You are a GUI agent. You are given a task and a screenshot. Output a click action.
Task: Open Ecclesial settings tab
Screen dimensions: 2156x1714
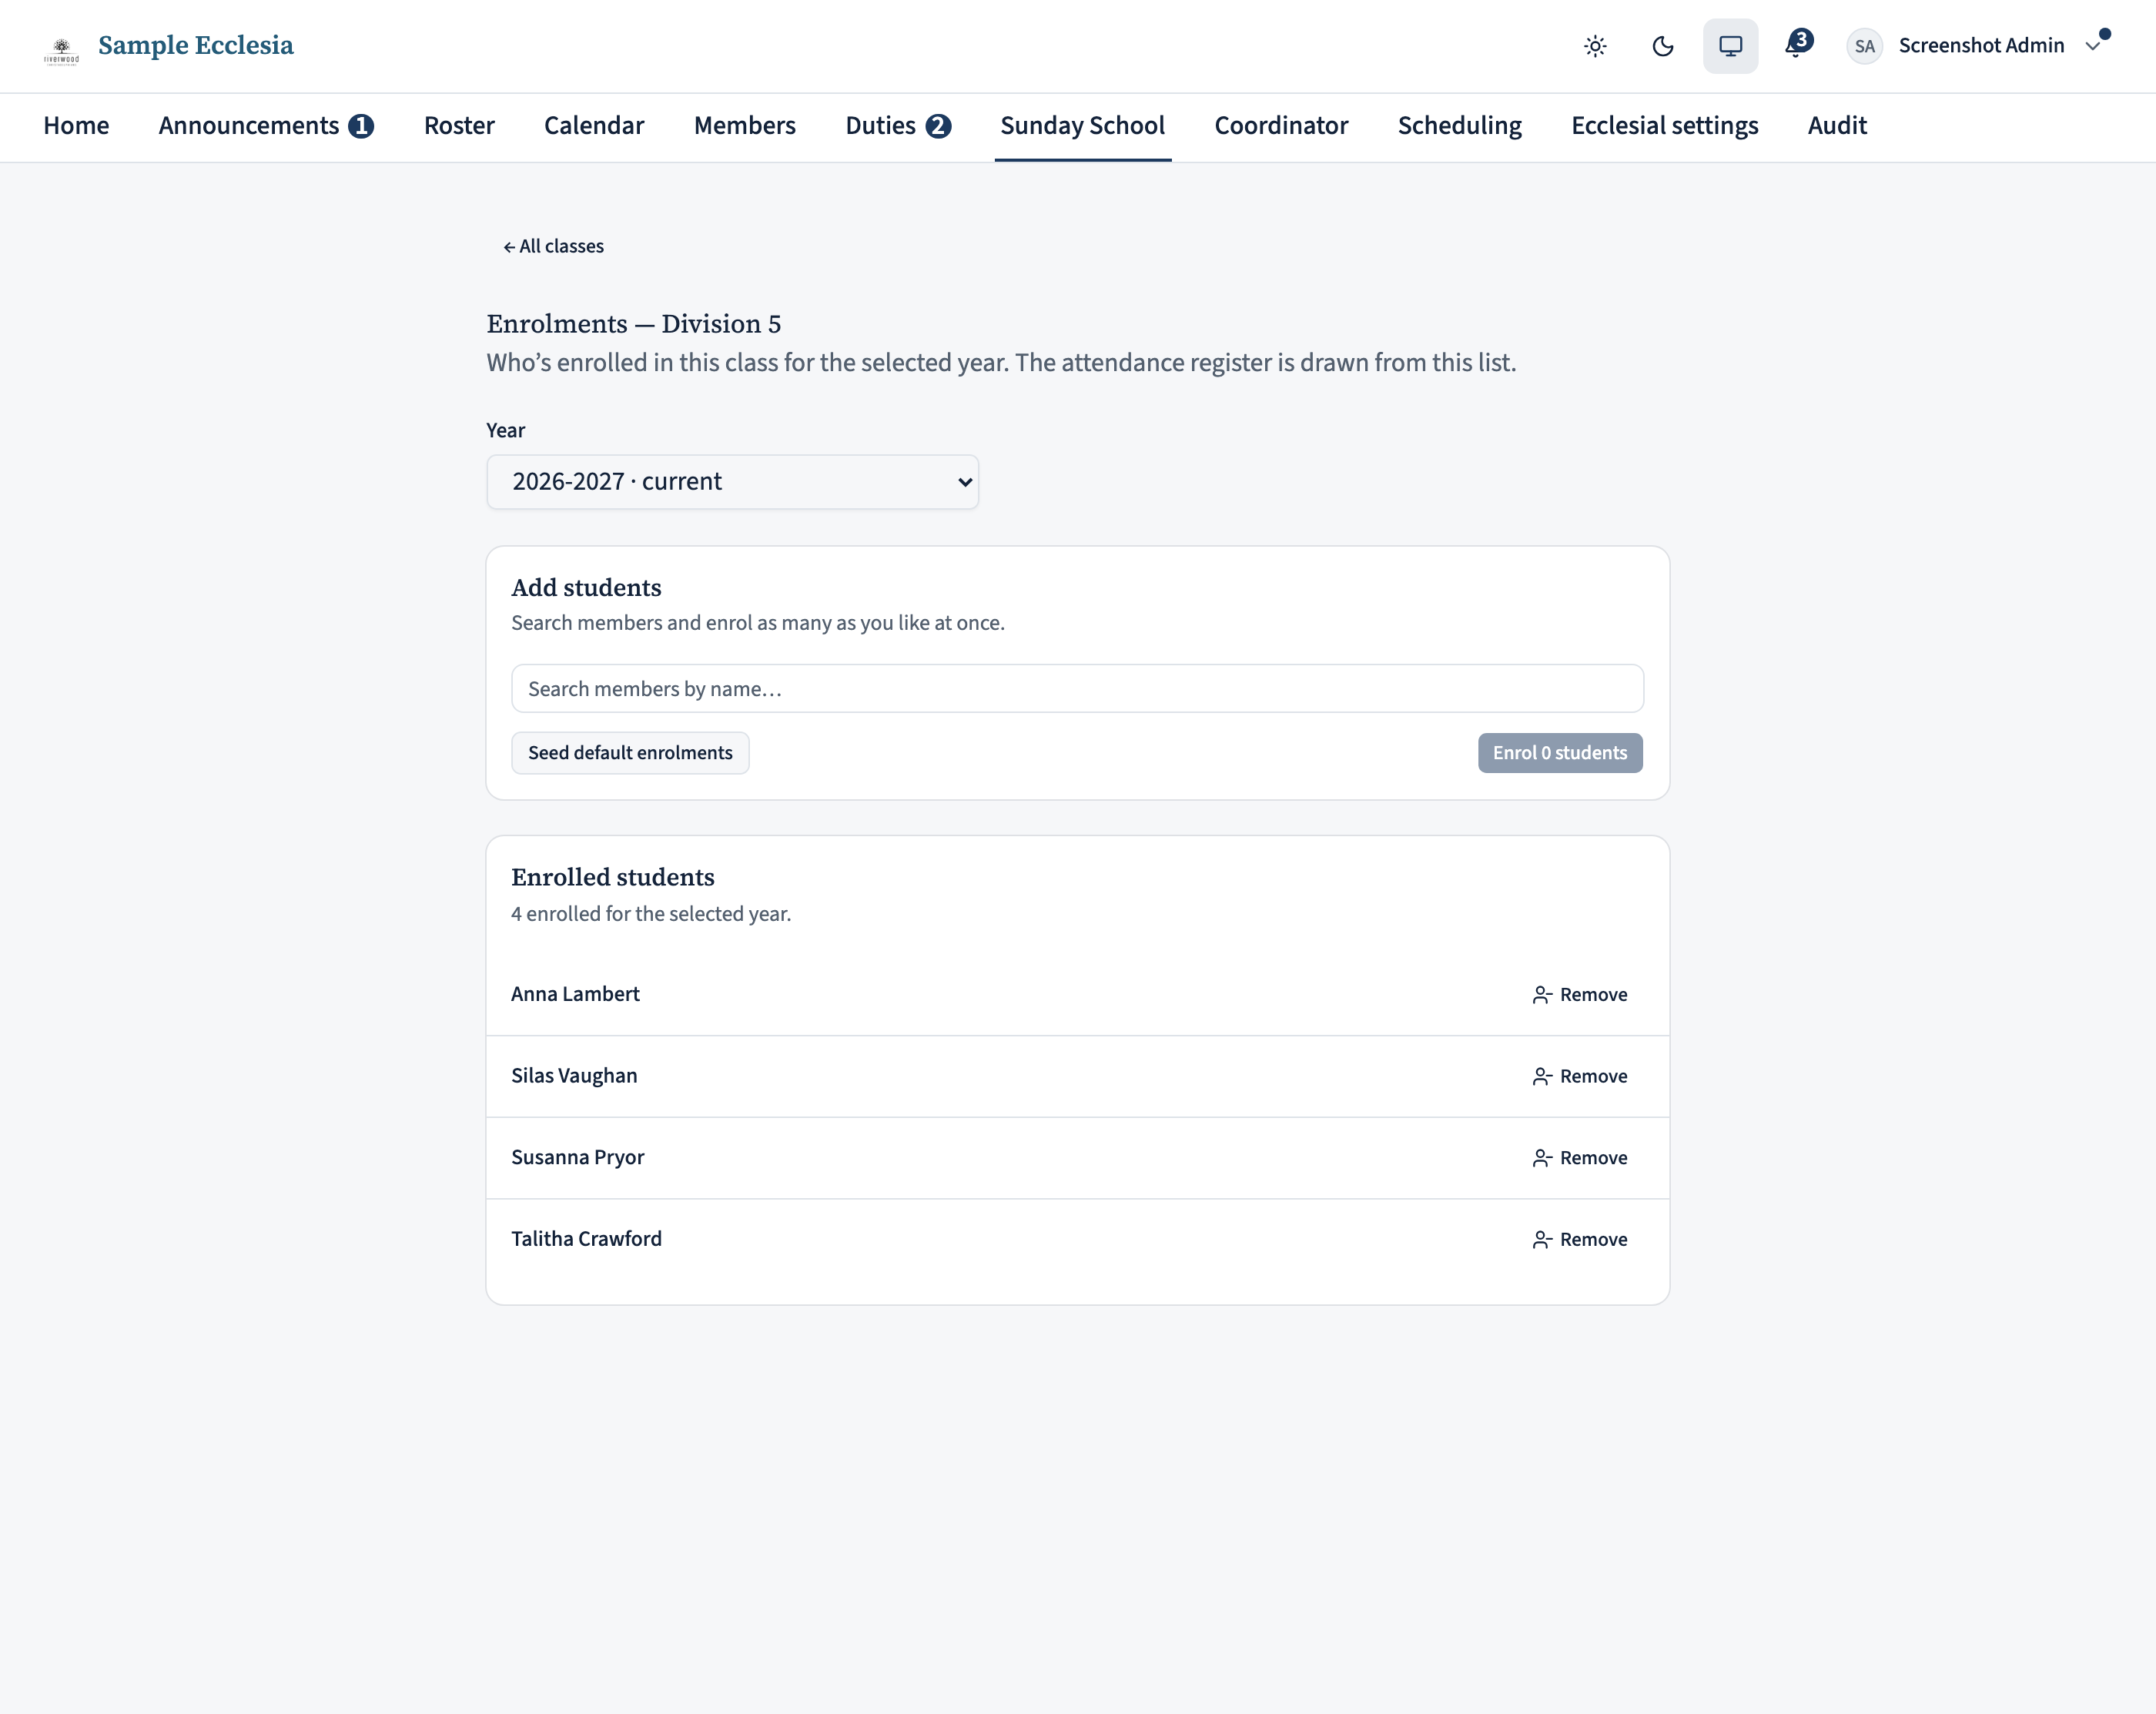tap(1664, 126)
